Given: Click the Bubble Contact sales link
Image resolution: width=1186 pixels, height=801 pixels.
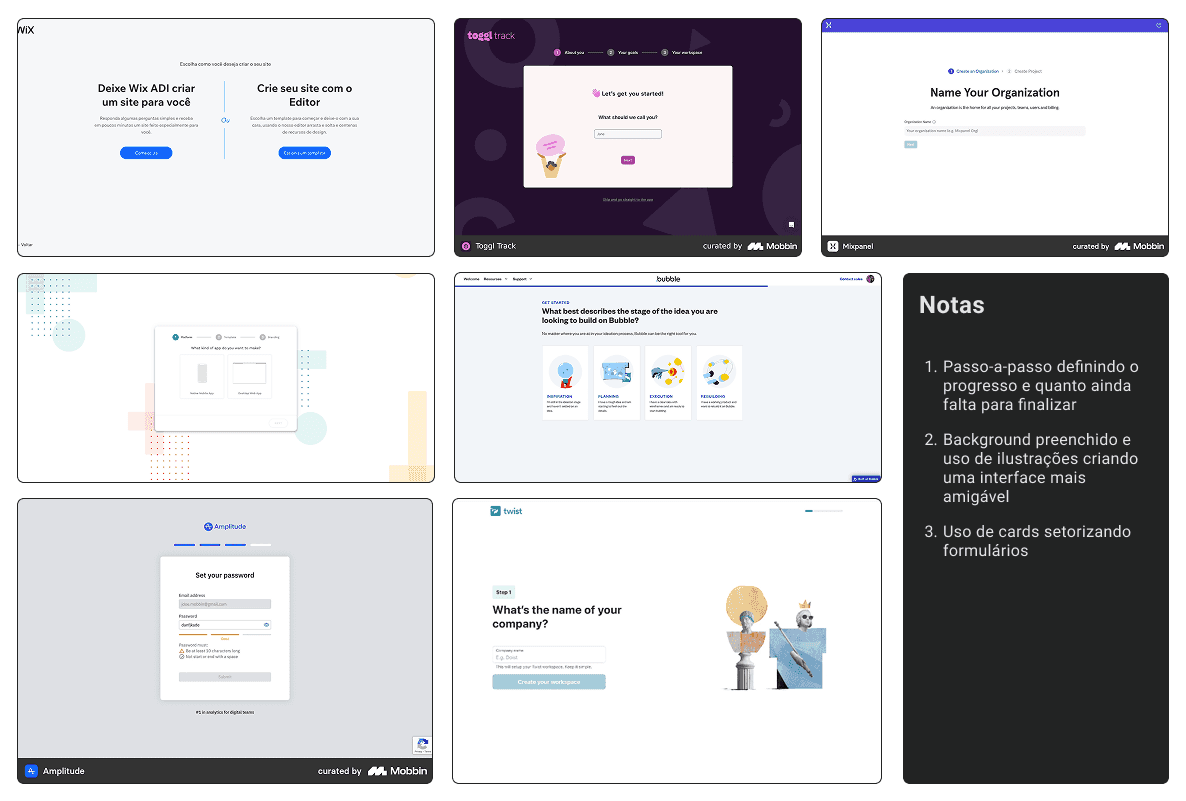Looking at the screenshot, I should 851,279.
